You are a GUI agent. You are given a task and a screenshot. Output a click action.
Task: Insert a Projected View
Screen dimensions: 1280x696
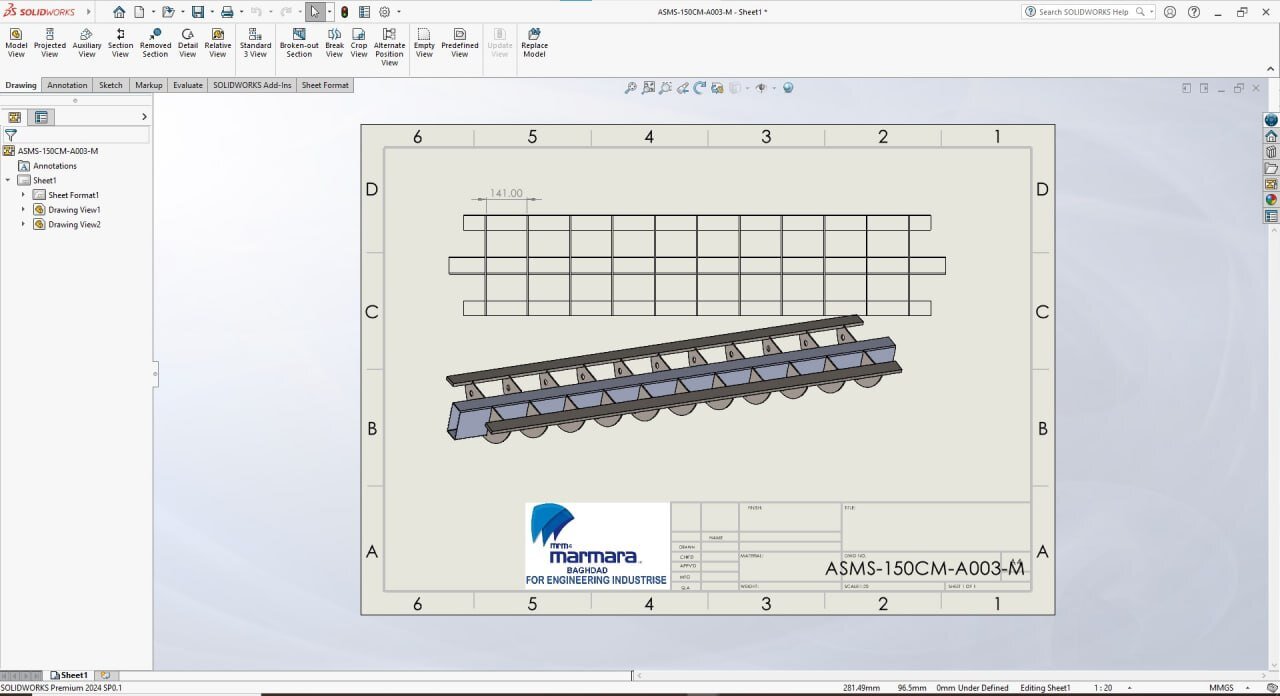point(50,43)
